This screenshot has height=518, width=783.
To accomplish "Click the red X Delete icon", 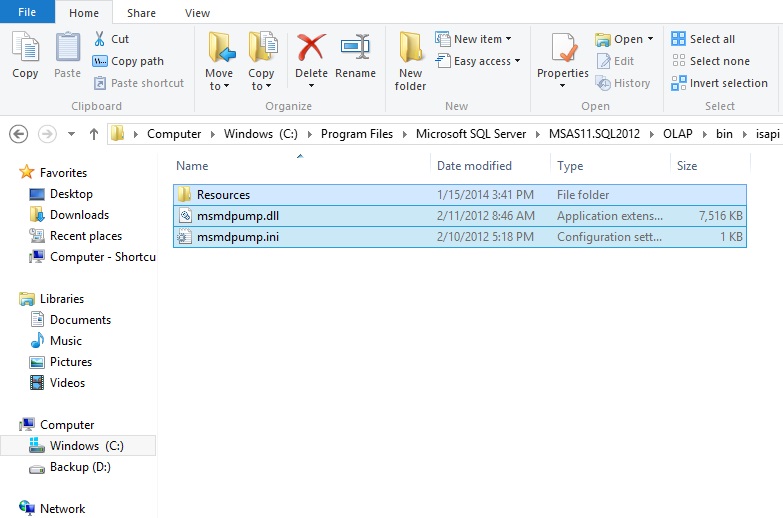I will coord(311,48).
